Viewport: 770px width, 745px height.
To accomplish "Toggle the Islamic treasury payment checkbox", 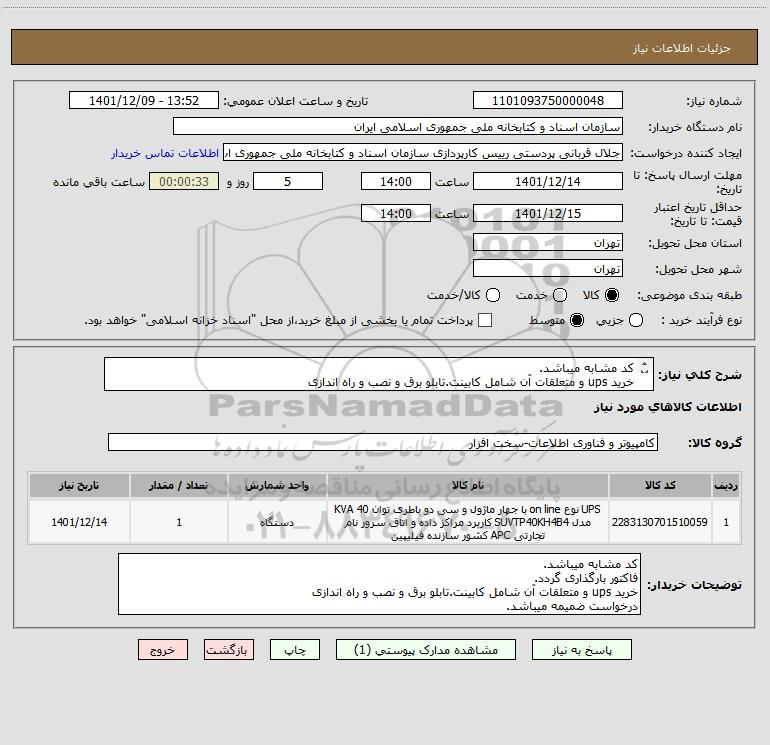I will click(485, 320).
